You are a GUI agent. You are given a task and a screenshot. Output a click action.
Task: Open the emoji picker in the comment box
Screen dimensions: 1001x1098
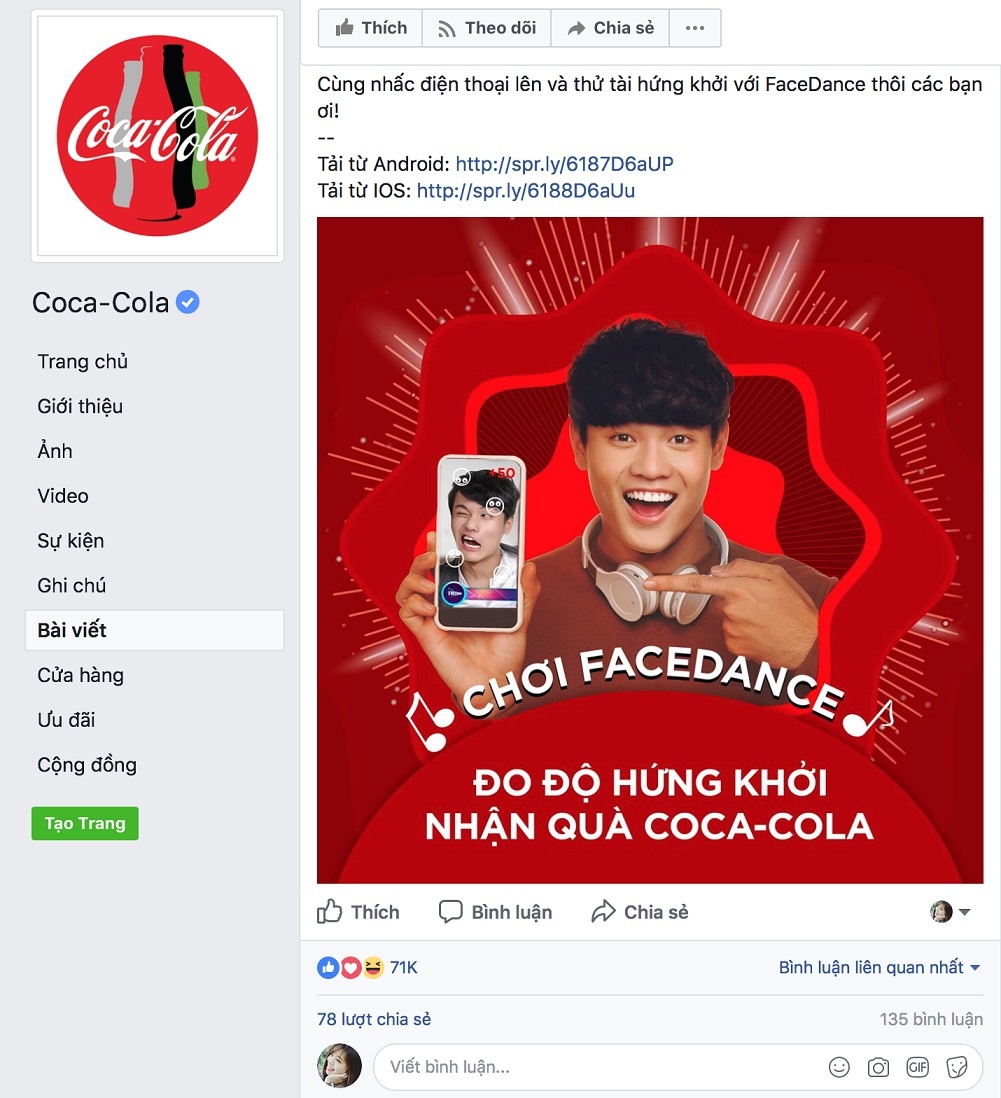(x=839, y=1067)
